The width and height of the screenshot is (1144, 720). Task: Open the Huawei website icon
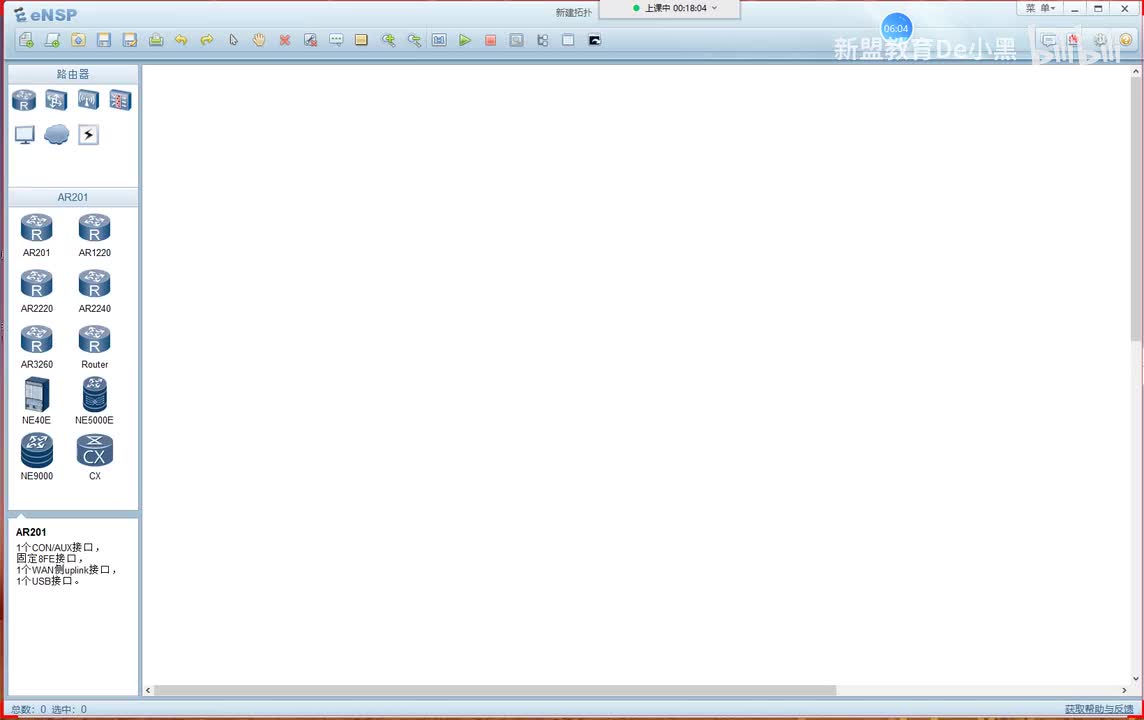pyautogui.click(x=1074, y=40)
